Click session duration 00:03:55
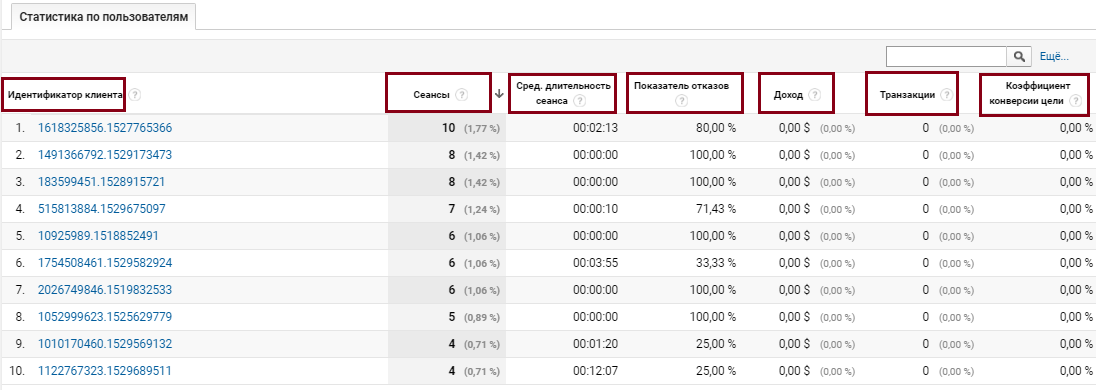This screenshot has height=390, width=1096. click(x=595, y=263)
